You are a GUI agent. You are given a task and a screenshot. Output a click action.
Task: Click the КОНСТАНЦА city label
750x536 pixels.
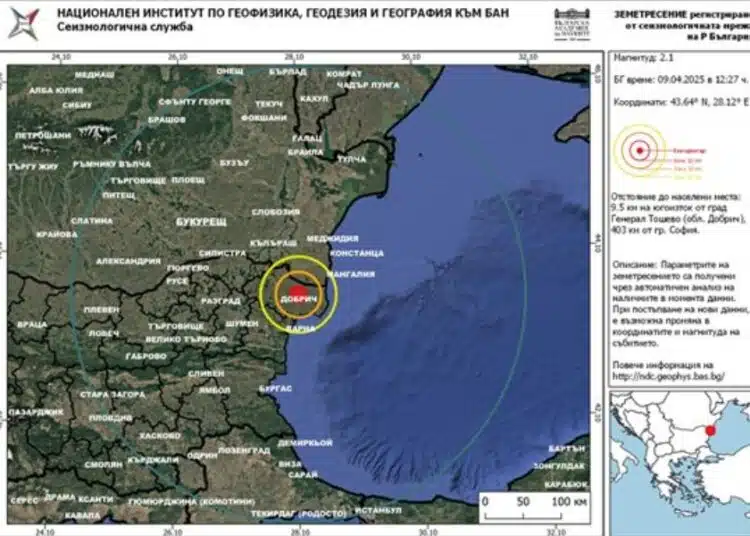click(357, 253)
